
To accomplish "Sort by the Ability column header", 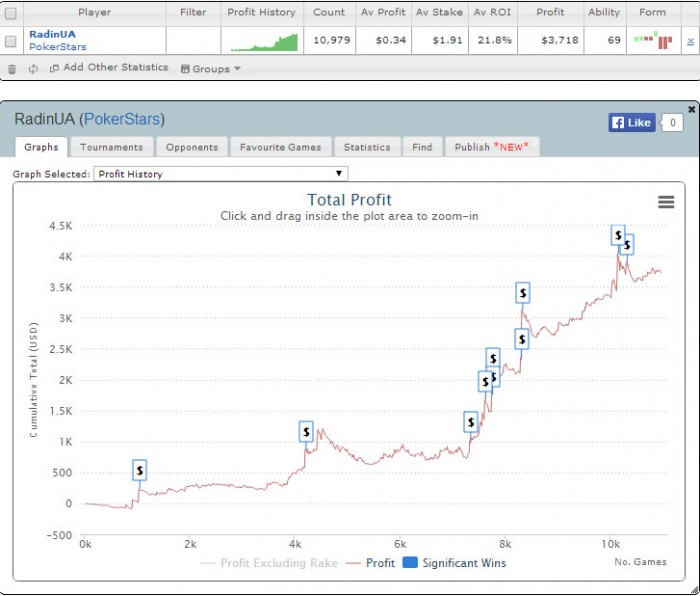I will tap(604, 13).
